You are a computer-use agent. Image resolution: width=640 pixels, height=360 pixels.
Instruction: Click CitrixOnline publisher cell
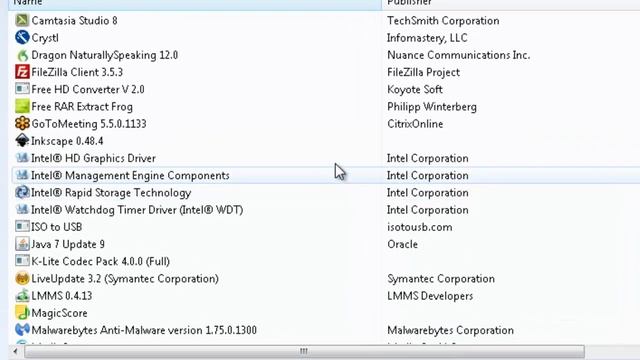point(415,124)
